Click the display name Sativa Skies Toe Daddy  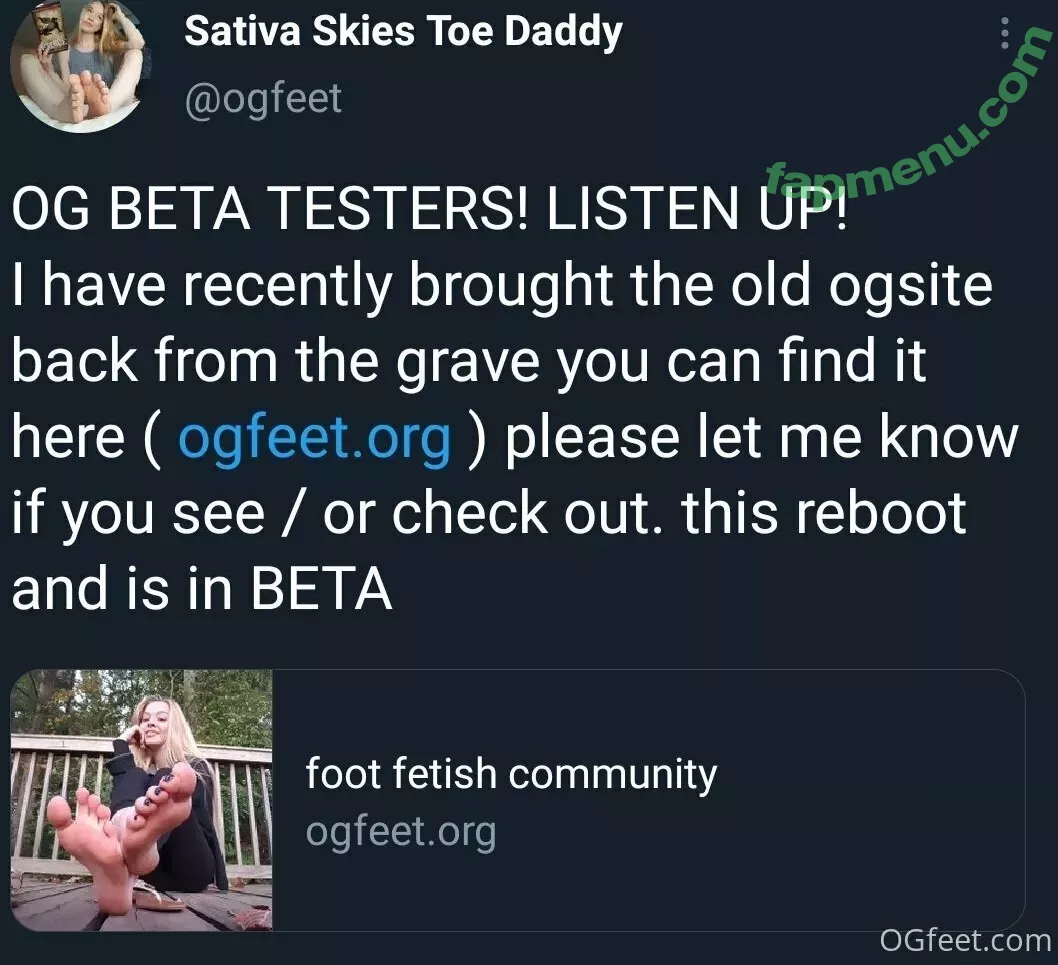(403, 32)
